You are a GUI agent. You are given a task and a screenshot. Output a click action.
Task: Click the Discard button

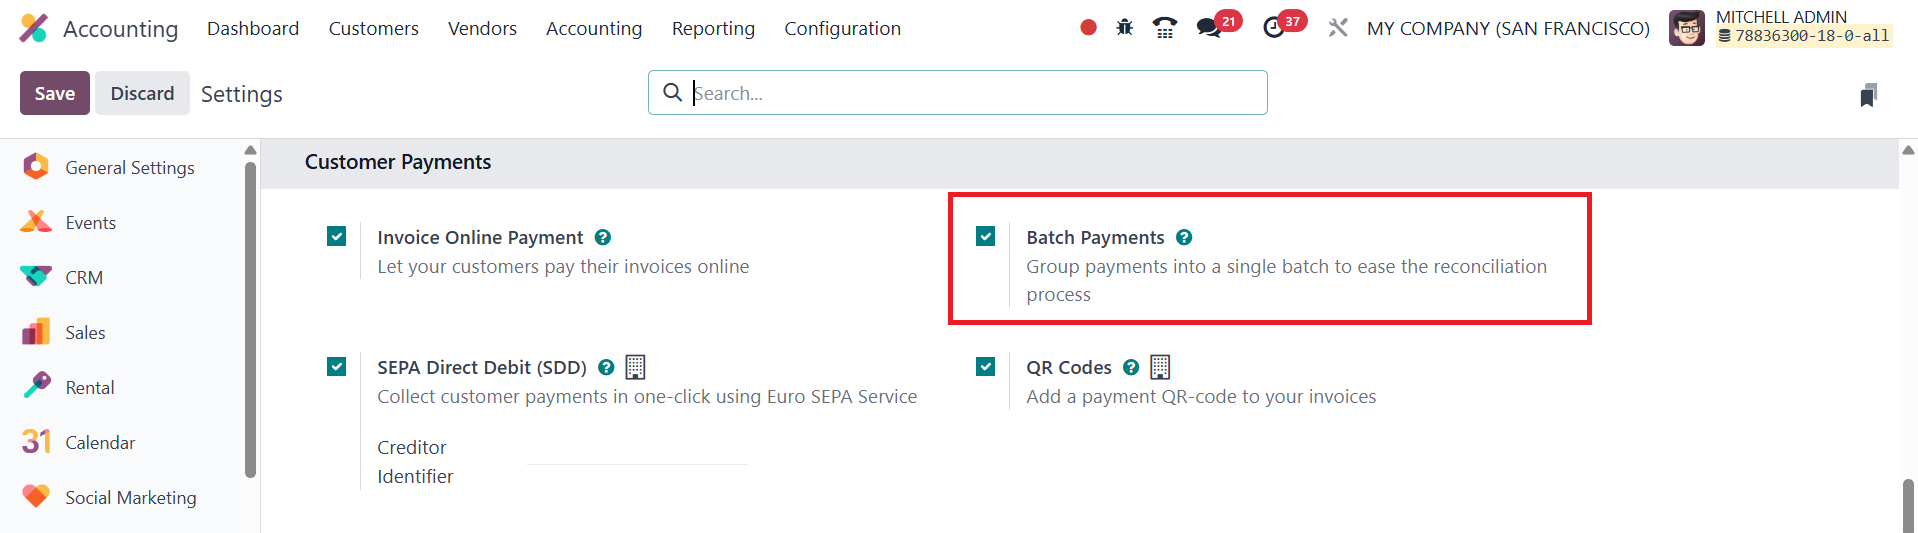142,93
